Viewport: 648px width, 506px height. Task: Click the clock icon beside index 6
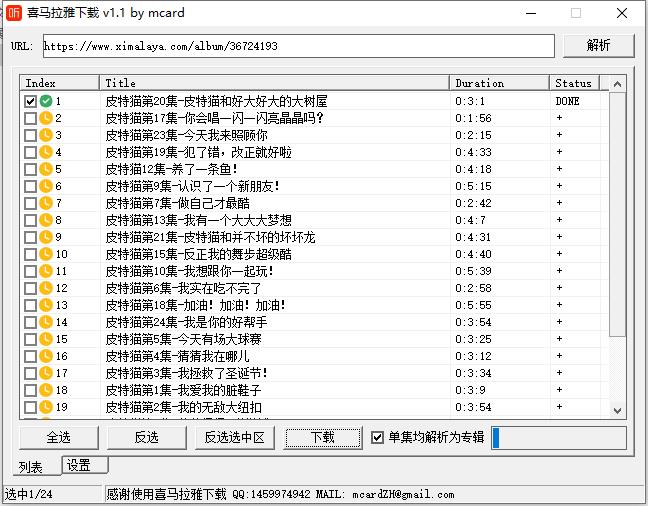coord(46,186)
